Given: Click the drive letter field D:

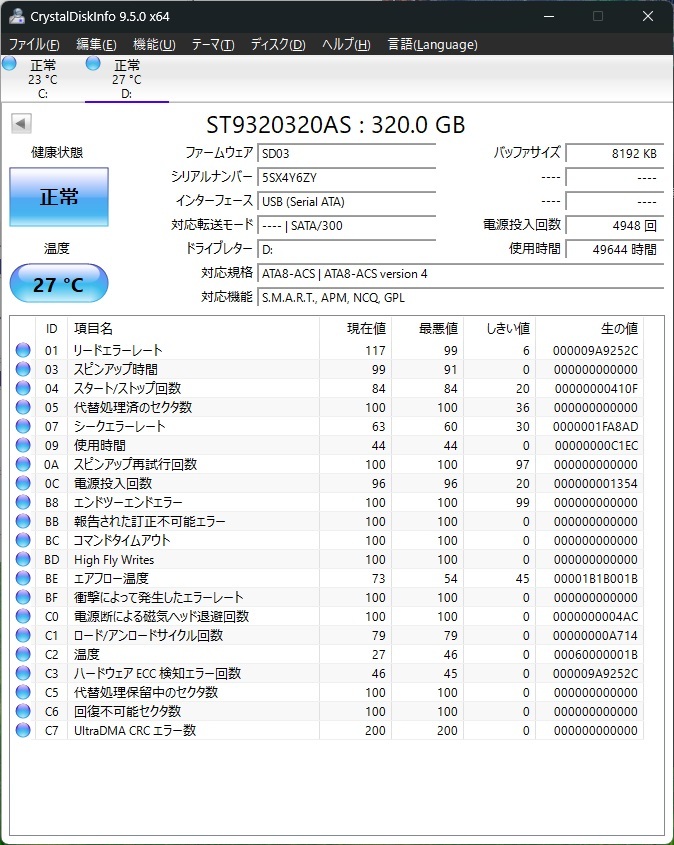Looking at the screenshot, I should (346, 250).
